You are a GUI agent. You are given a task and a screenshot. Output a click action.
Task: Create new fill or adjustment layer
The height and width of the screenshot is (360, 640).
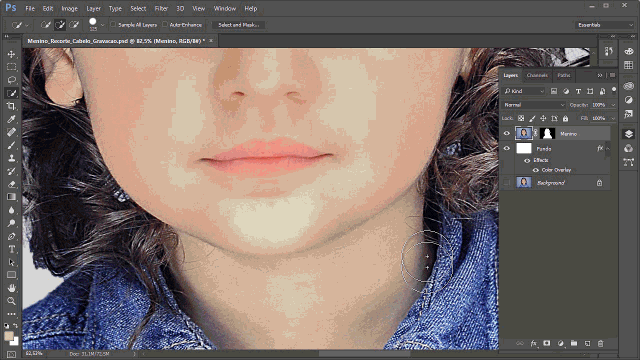(560, 344)
